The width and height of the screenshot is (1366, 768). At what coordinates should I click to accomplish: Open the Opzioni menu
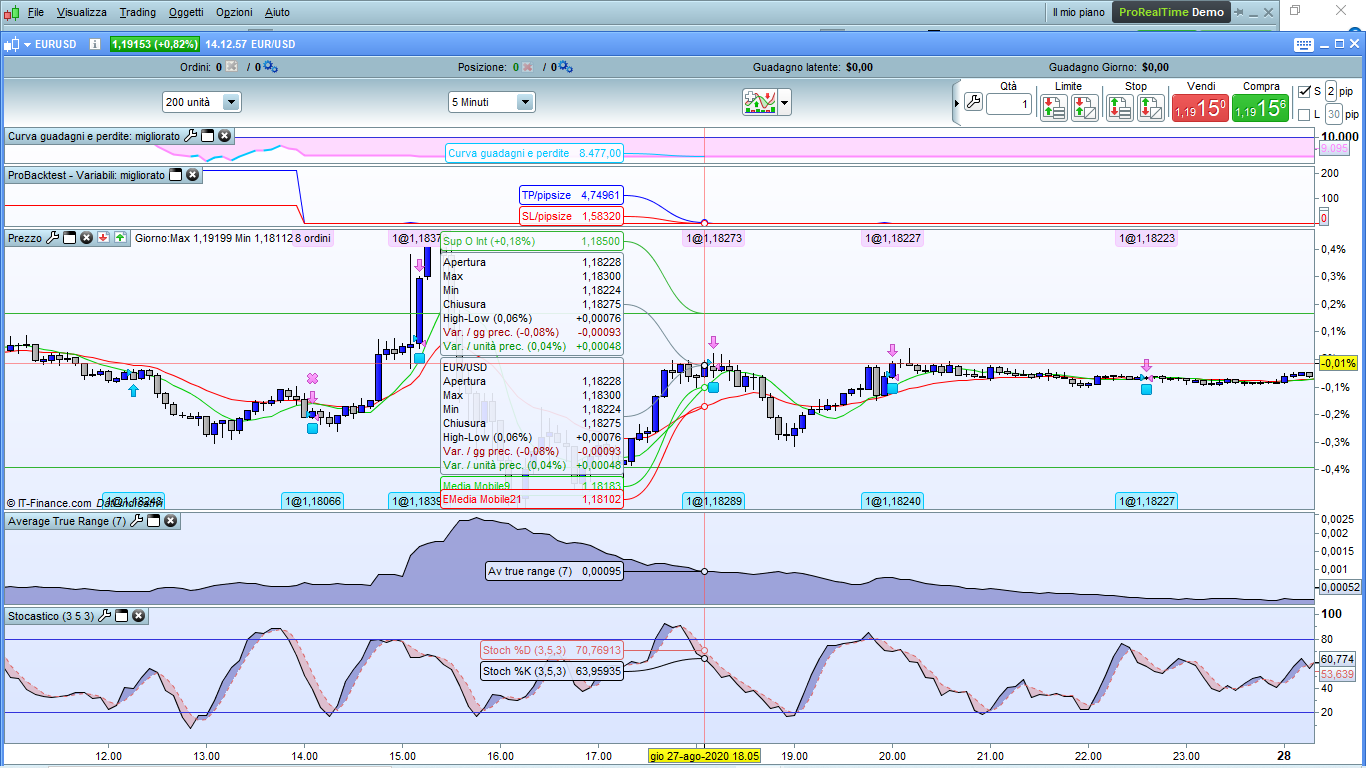point(234,12)
